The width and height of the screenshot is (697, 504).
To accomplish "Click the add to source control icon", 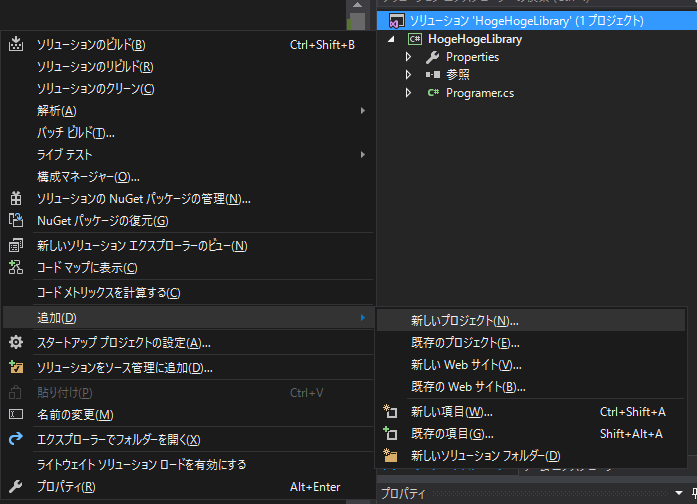I will click(x=16, y=367).
